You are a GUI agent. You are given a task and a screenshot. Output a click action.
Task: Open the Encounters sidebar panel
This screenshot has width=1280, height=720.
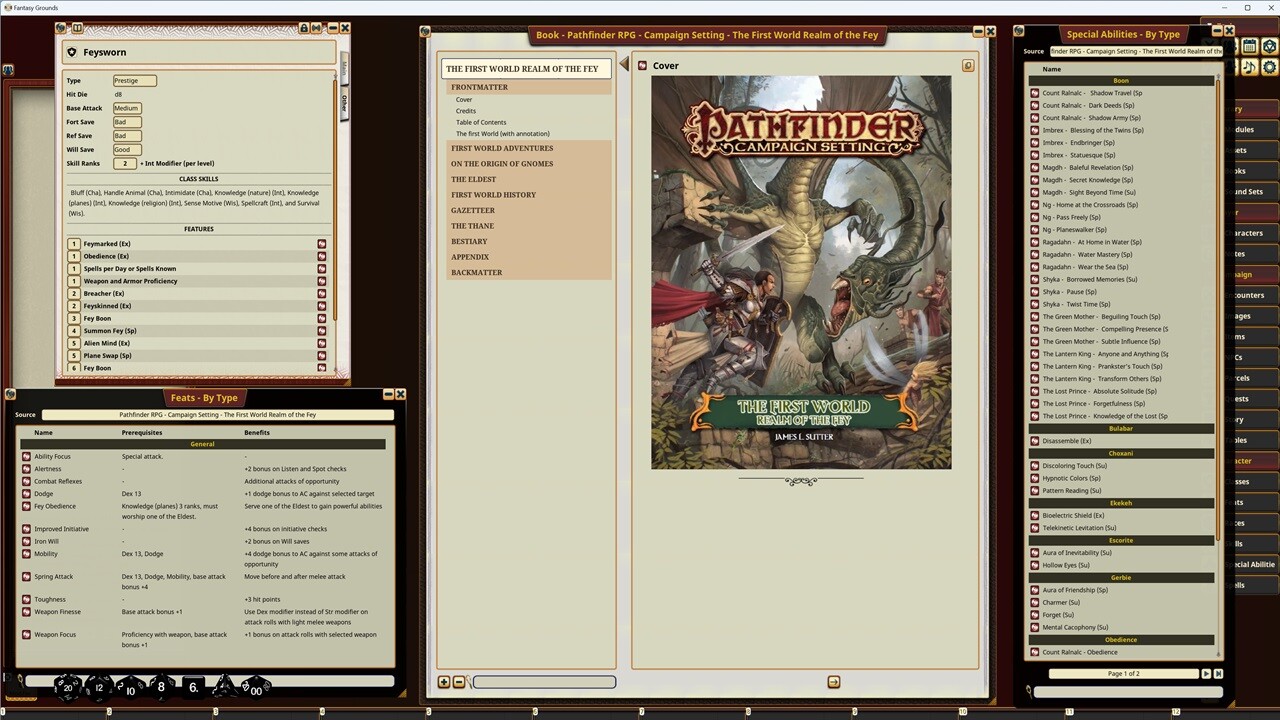(1258, 294)
